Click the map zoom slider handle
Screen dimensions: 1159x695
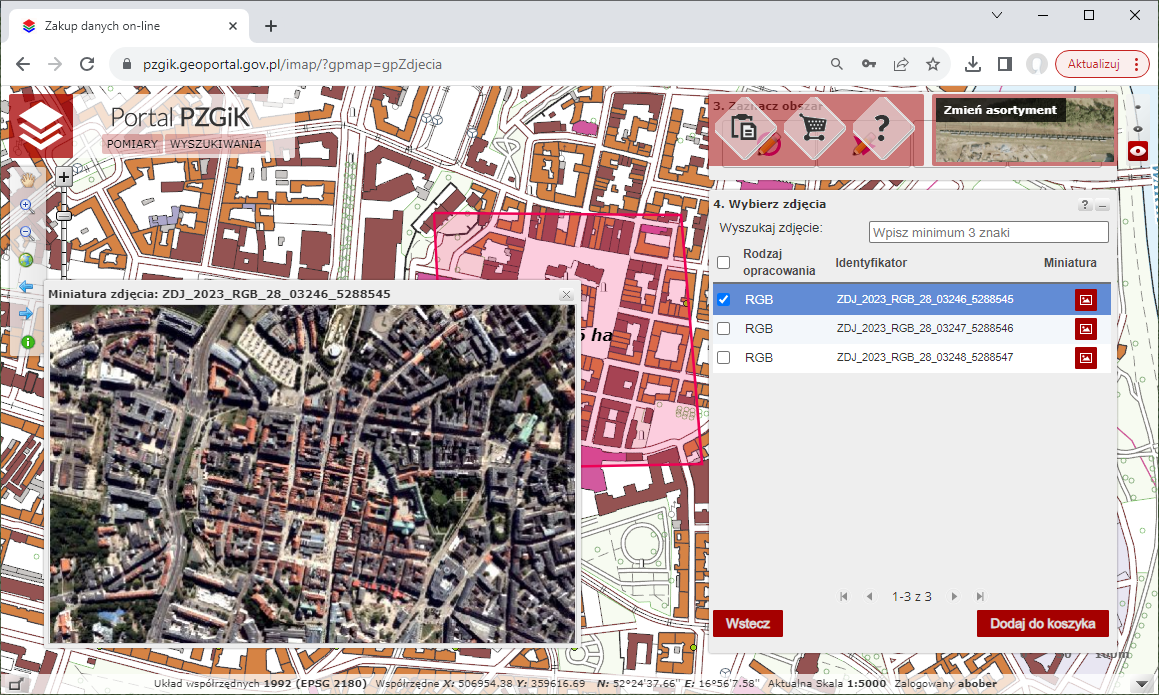click(63, 215)
